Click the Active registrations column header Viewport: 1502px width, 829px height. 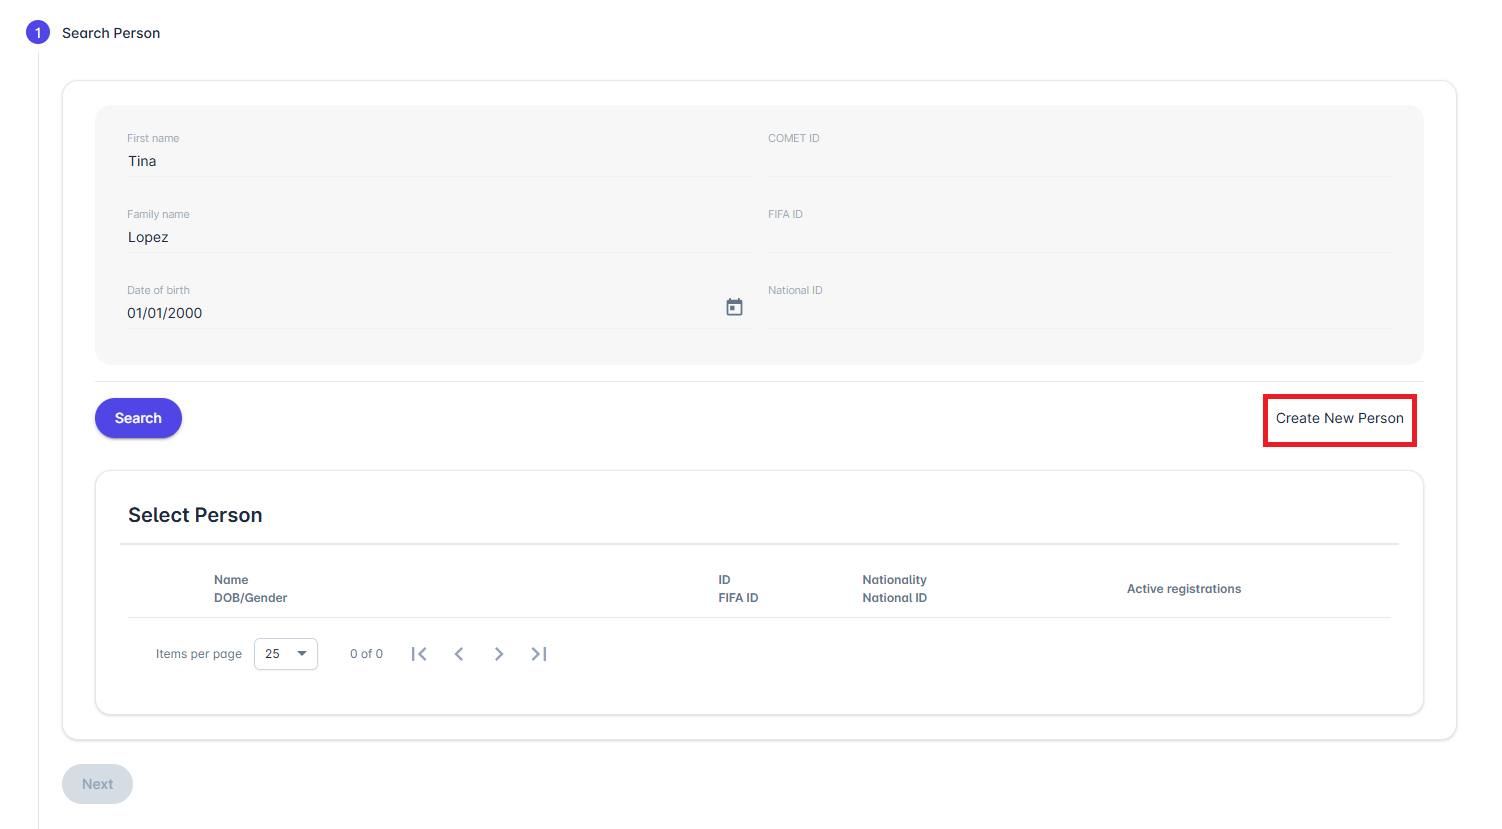pyautogui.click(x=1183, y=589)
